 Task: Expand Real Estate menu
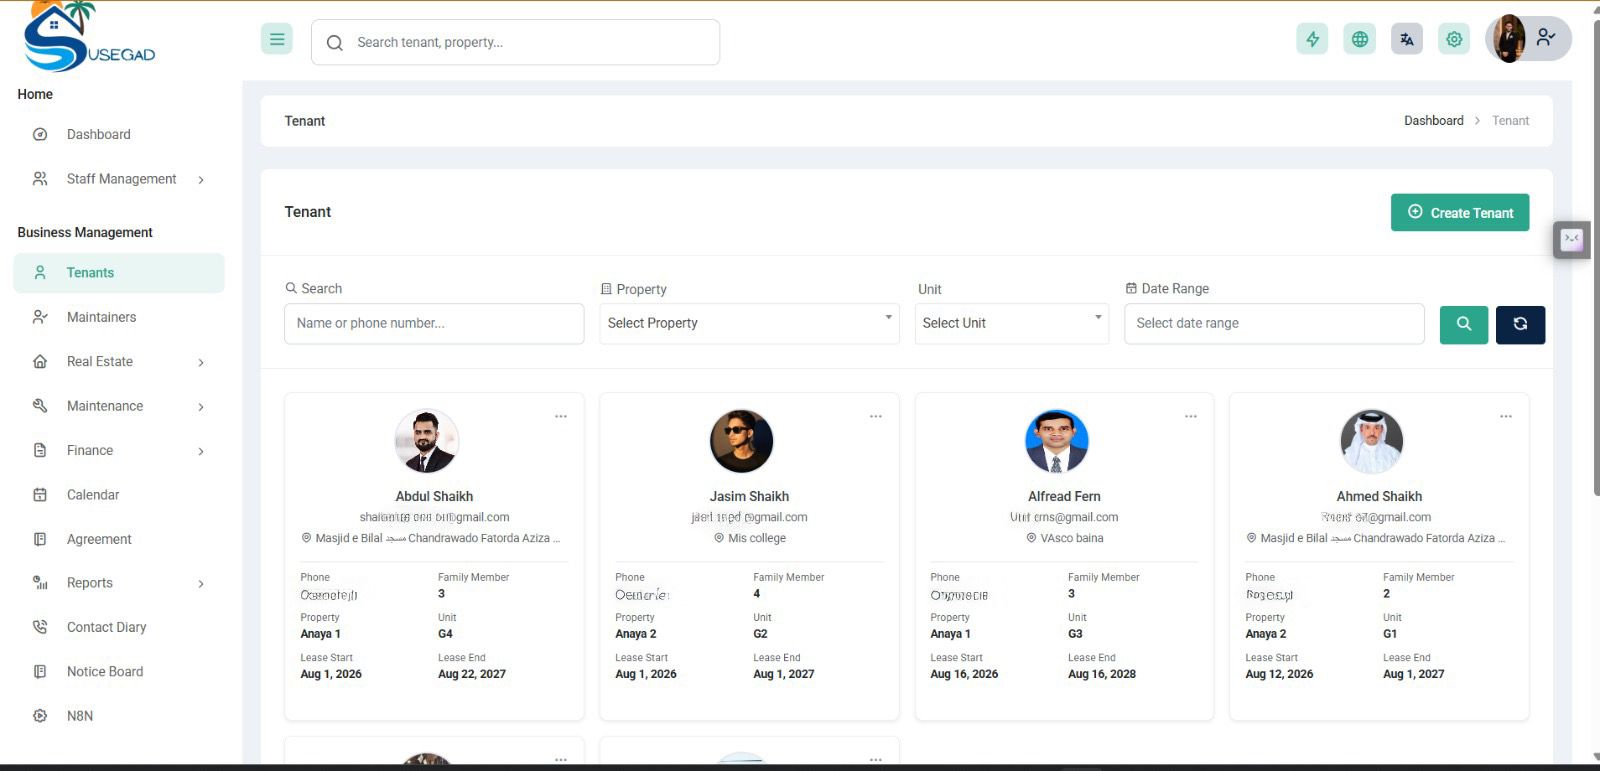[119, 361]
